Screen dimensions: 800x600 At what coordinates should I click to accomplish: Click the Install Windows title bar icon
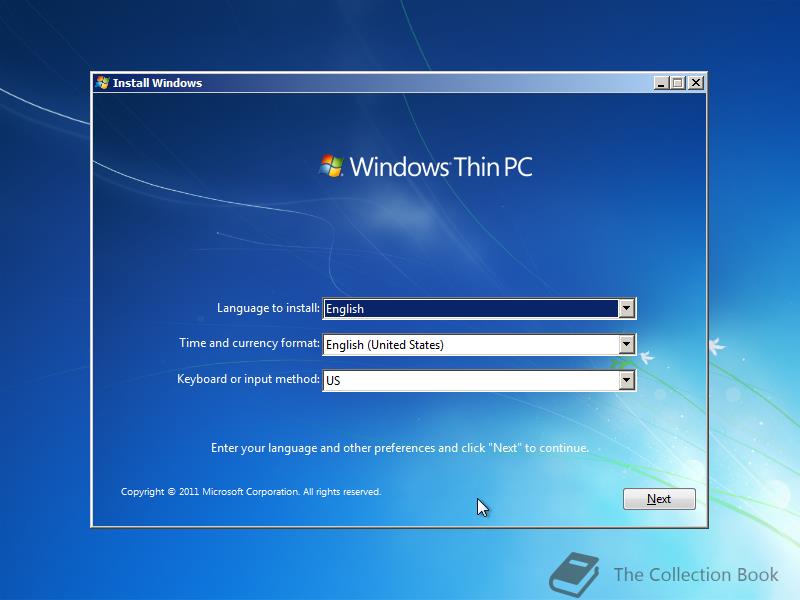tap(102, 83)
